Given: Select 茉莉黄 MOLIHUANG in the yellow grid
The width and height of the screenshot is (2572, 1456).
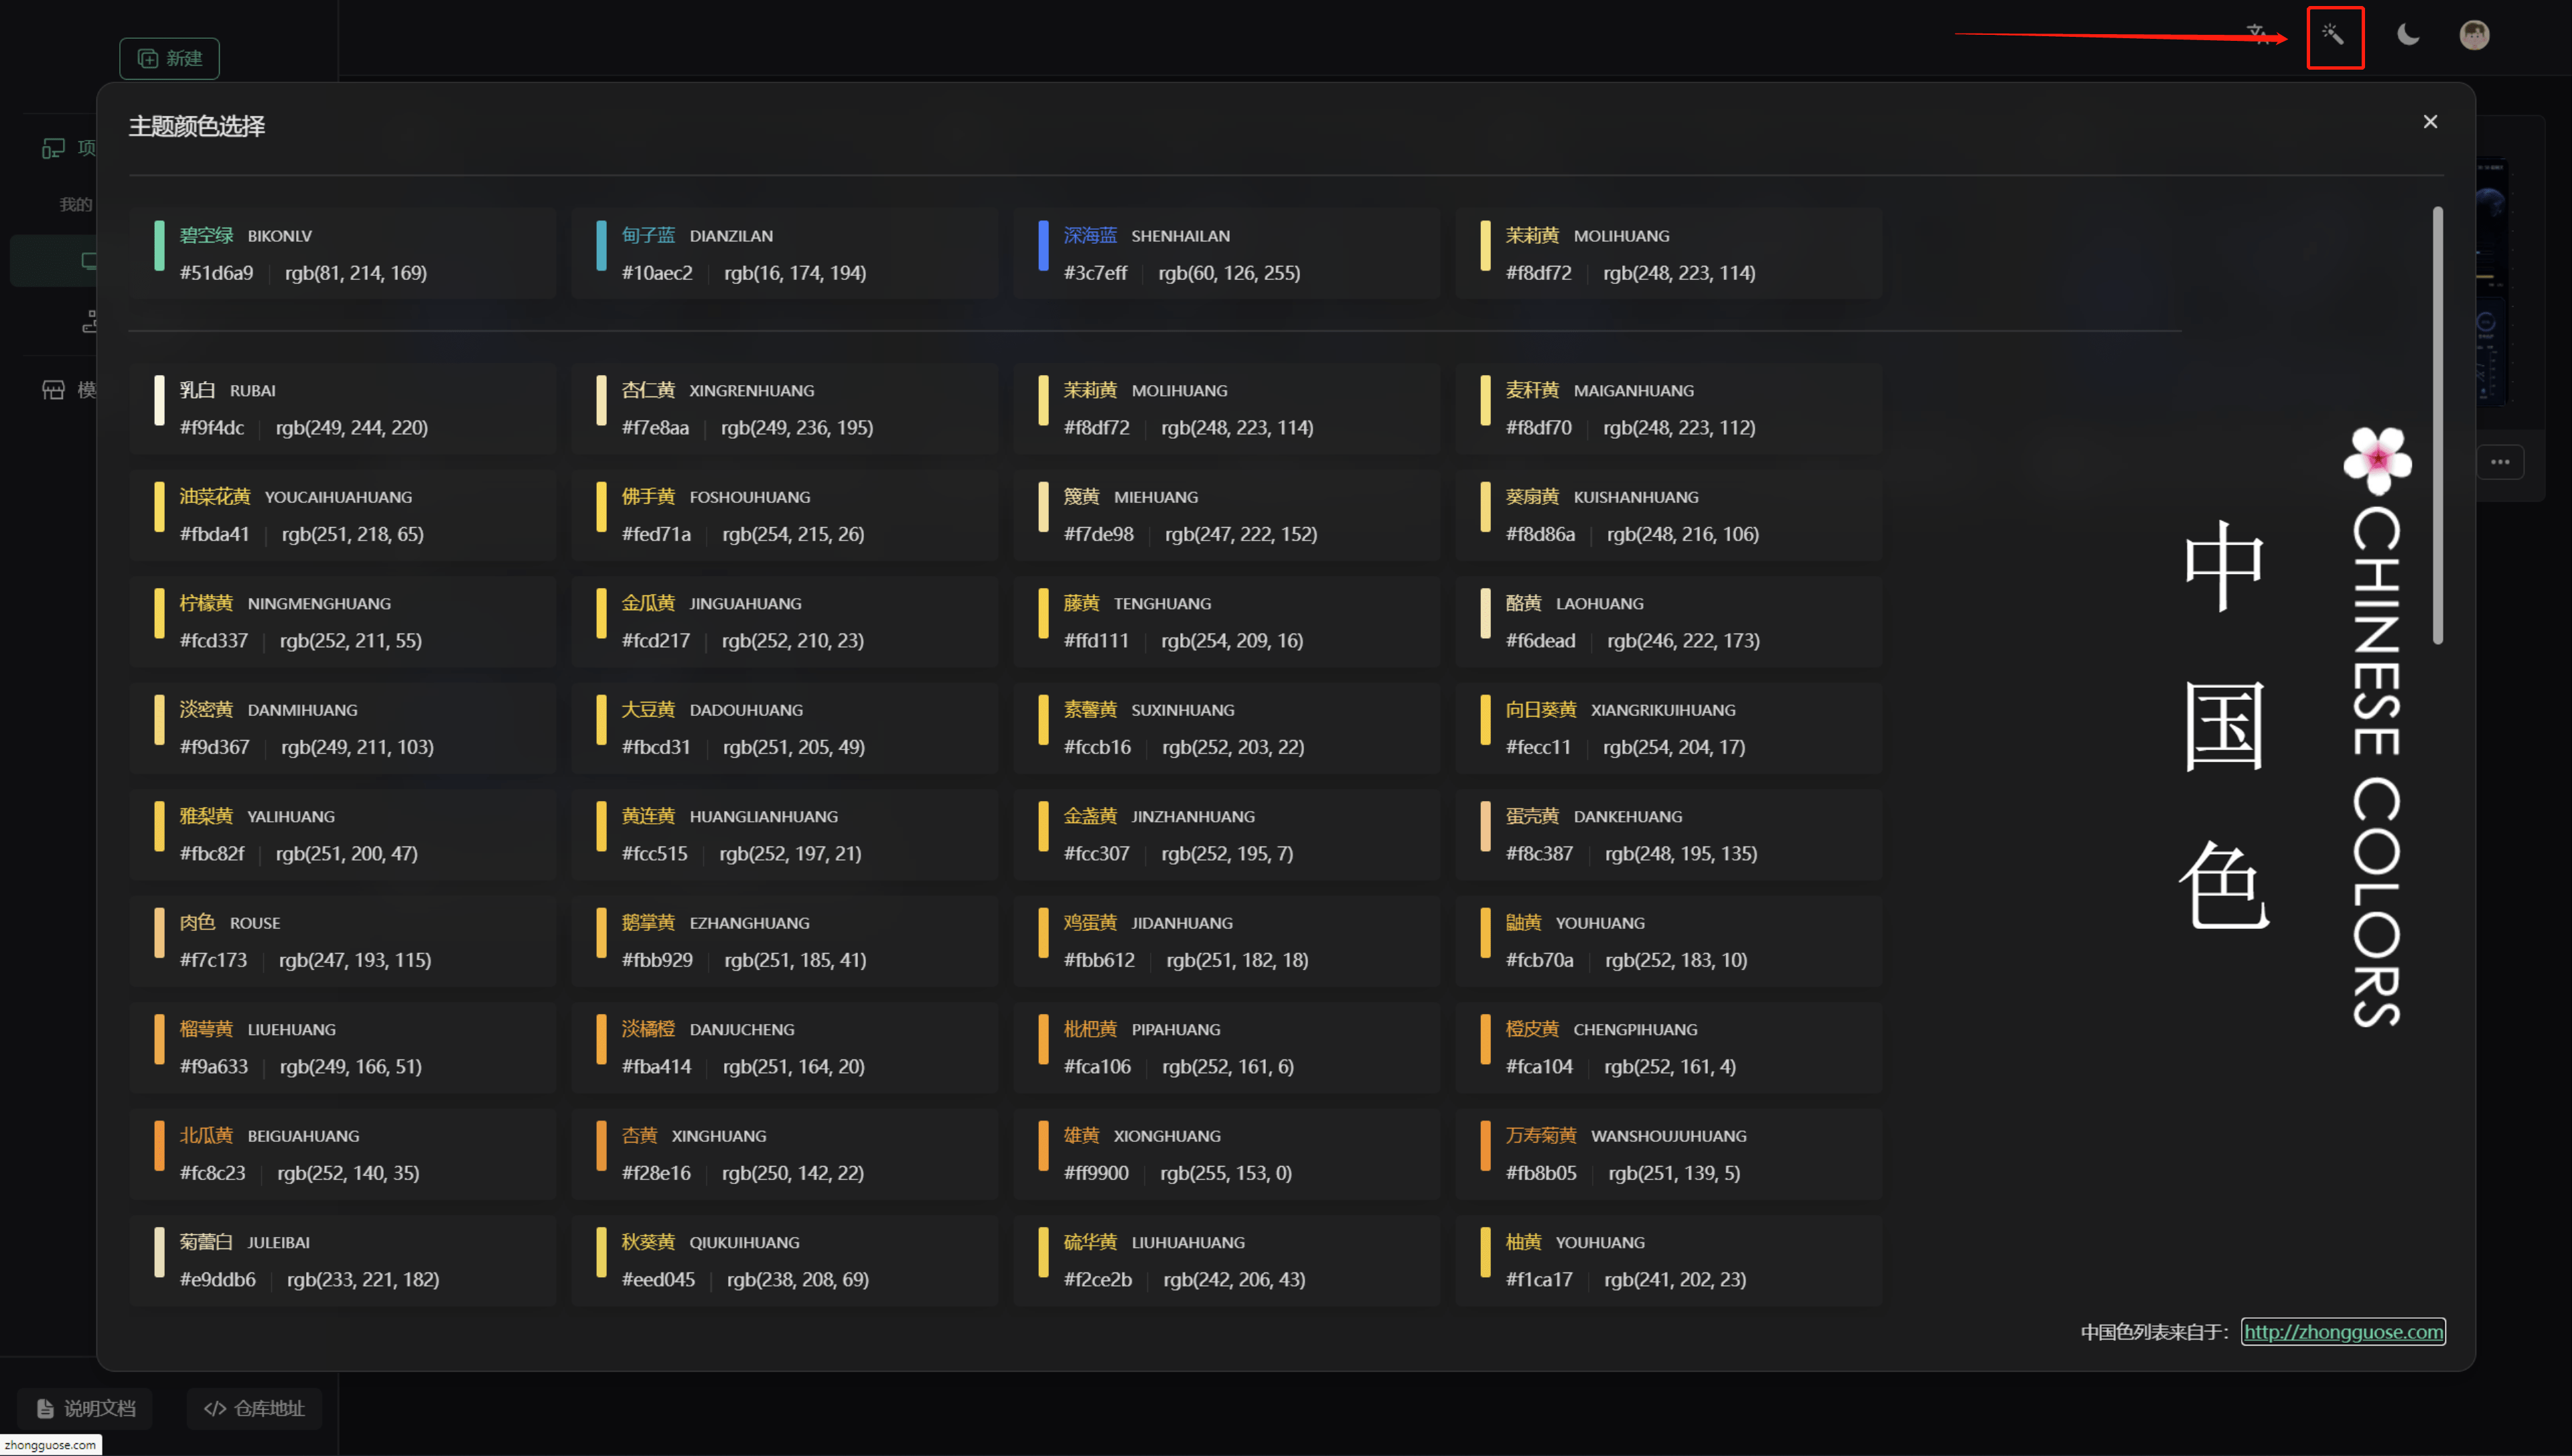Looking at the screenshot, I should [1226, 408].
